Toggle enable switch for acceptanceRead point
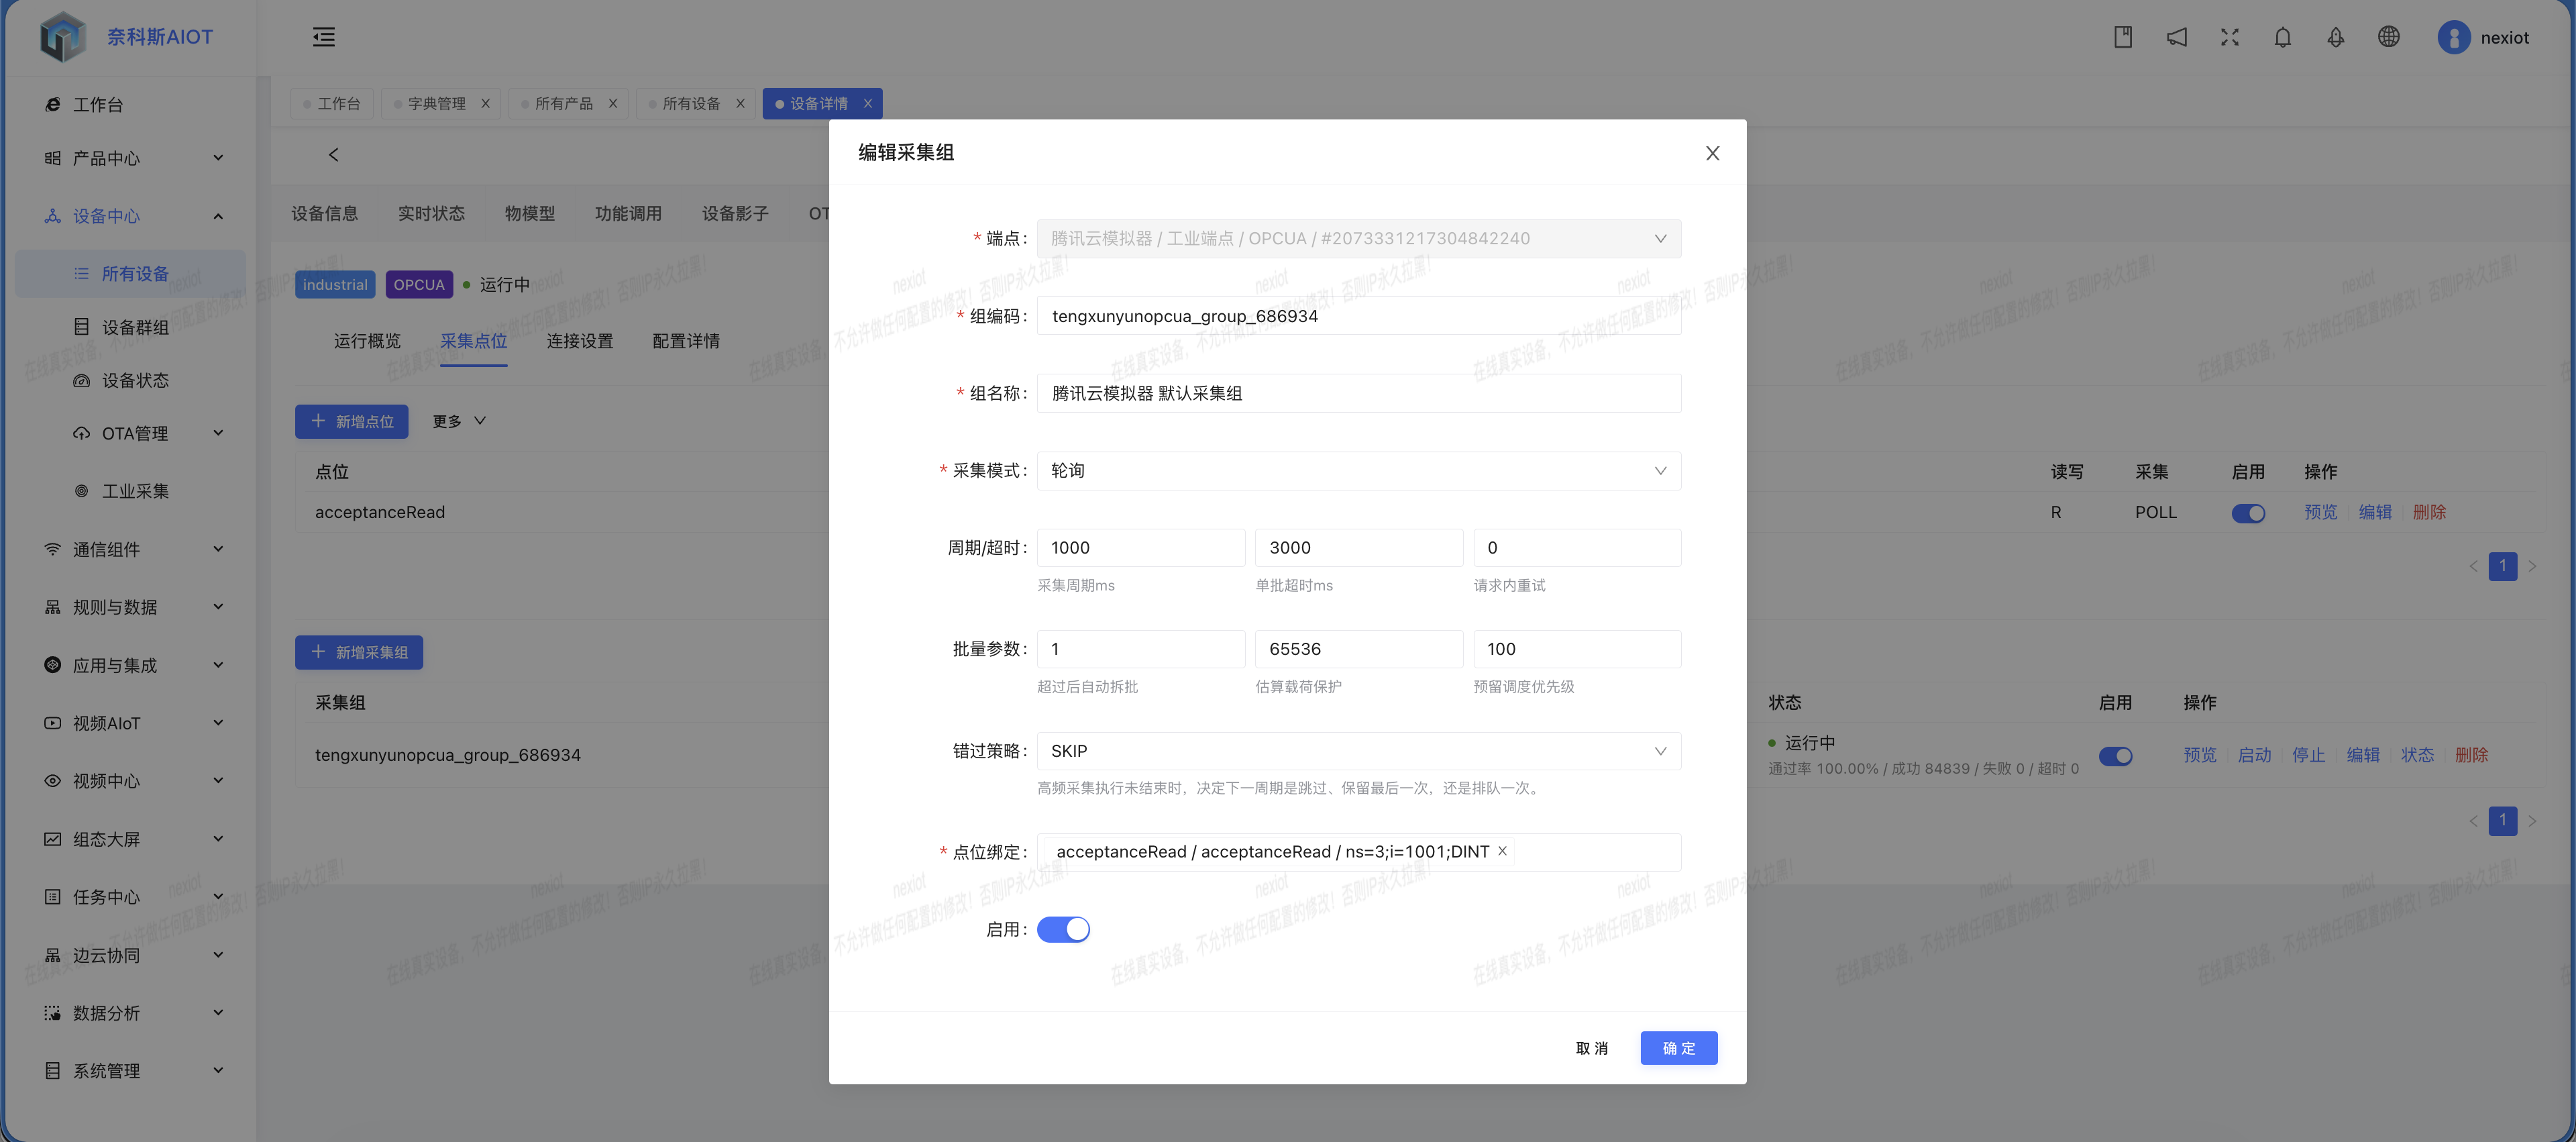 [x=2248, y=513]
